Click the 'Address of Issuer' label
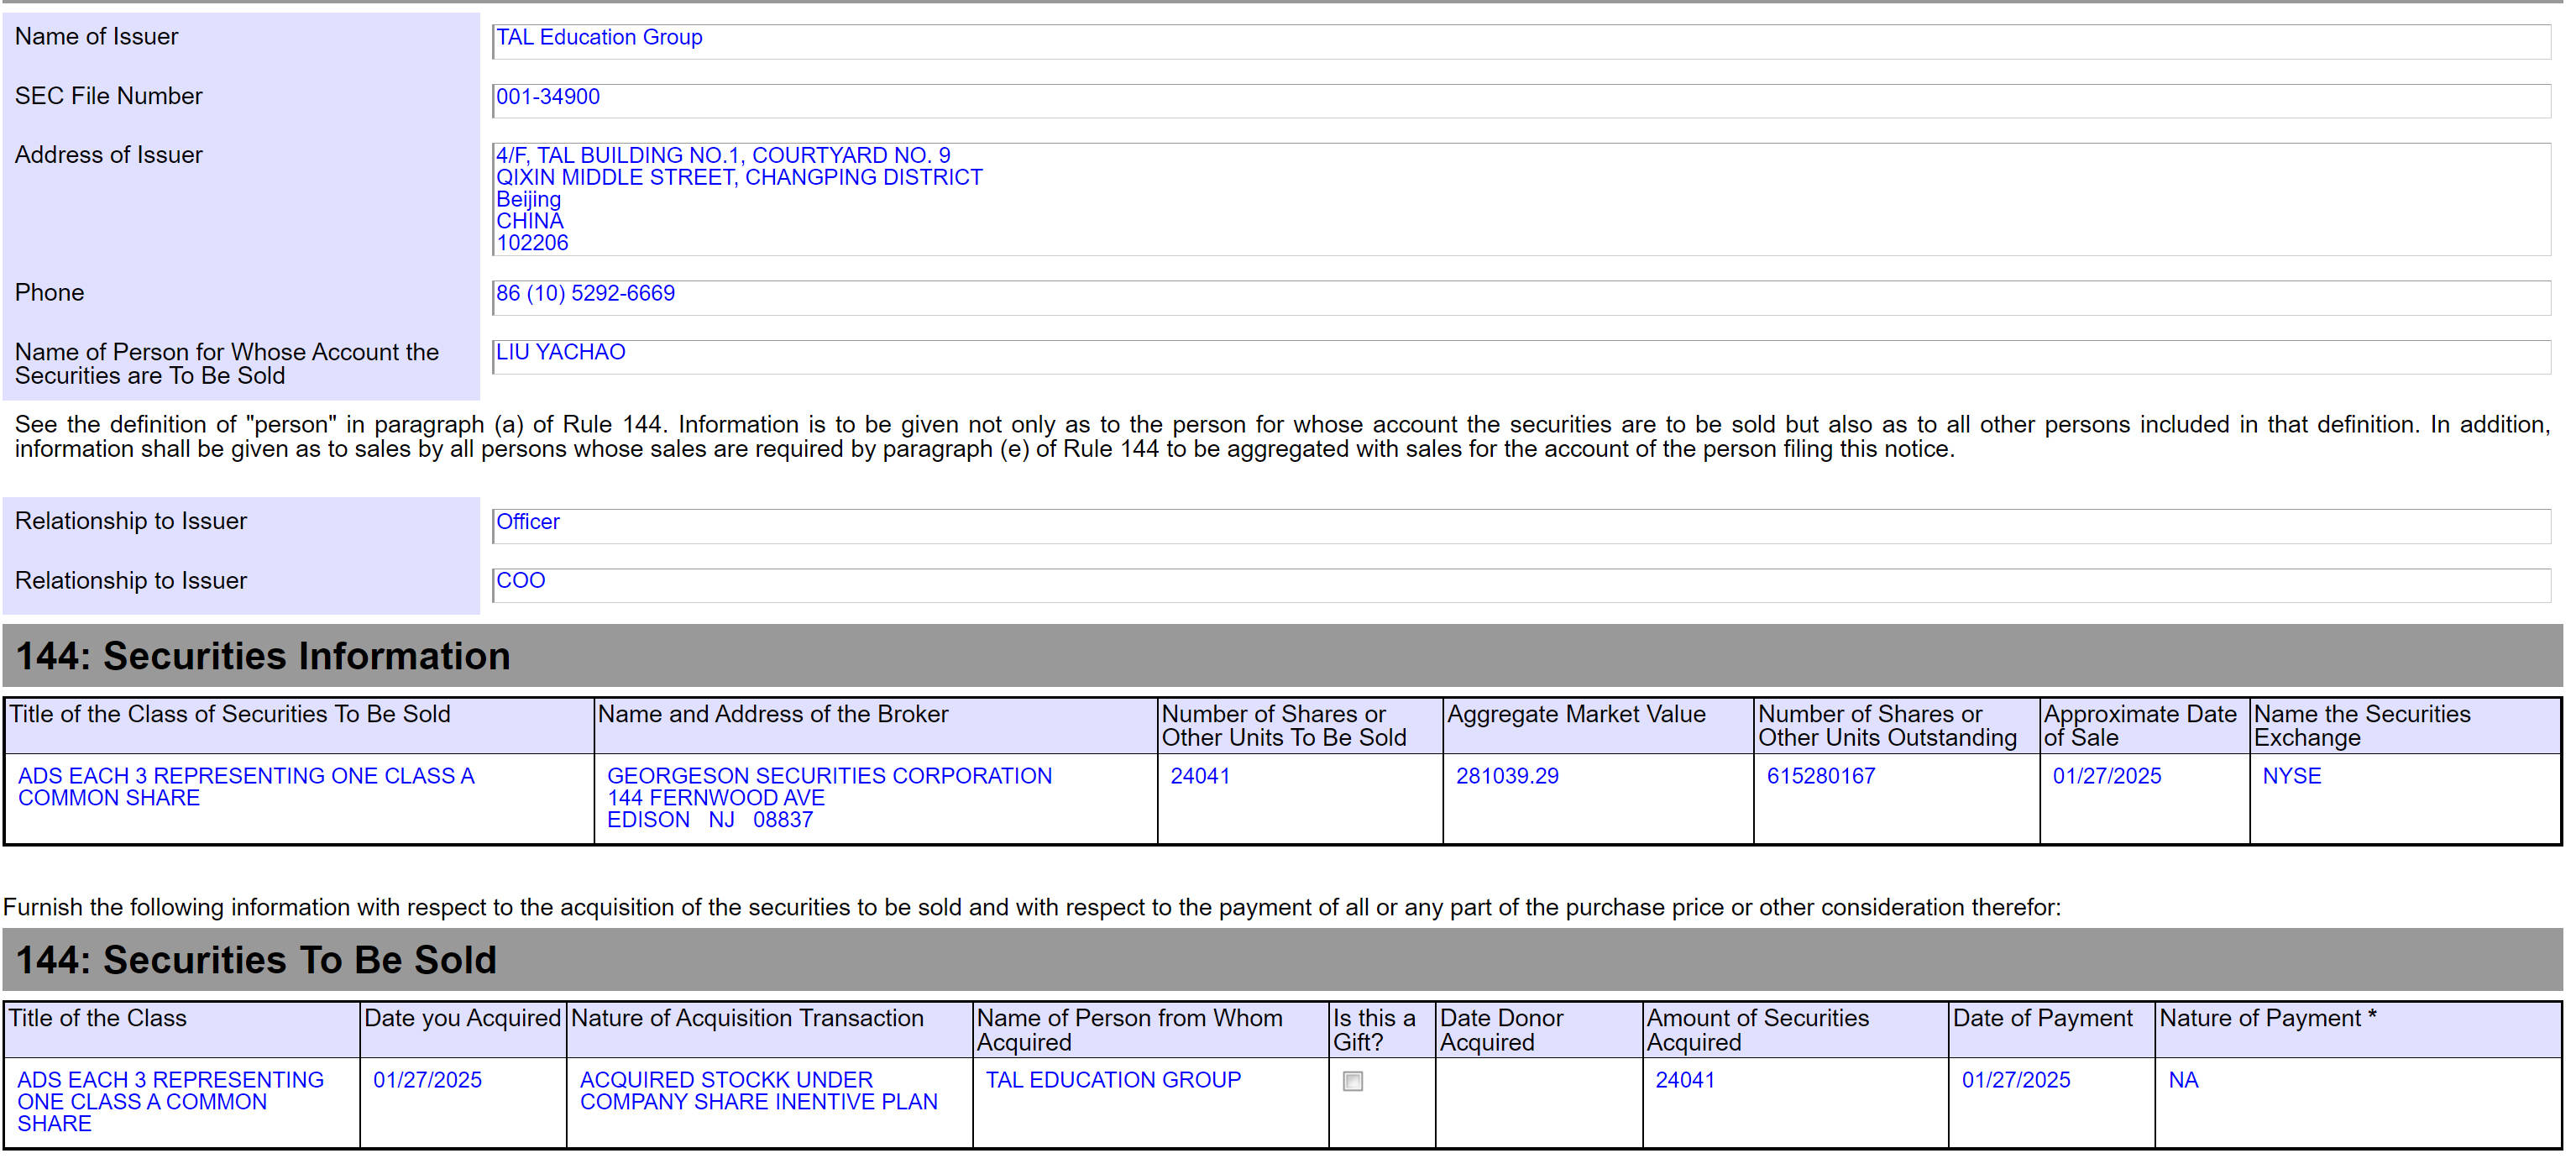The image size is (2576, 1169). [108, 155]
